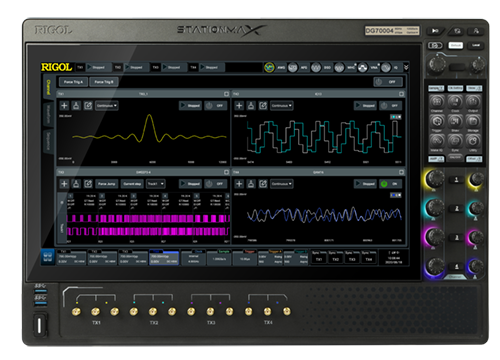Screen dimensions: 500x360
Task: Click the cyan-ringed left channel knob
Action: [435, 208]
